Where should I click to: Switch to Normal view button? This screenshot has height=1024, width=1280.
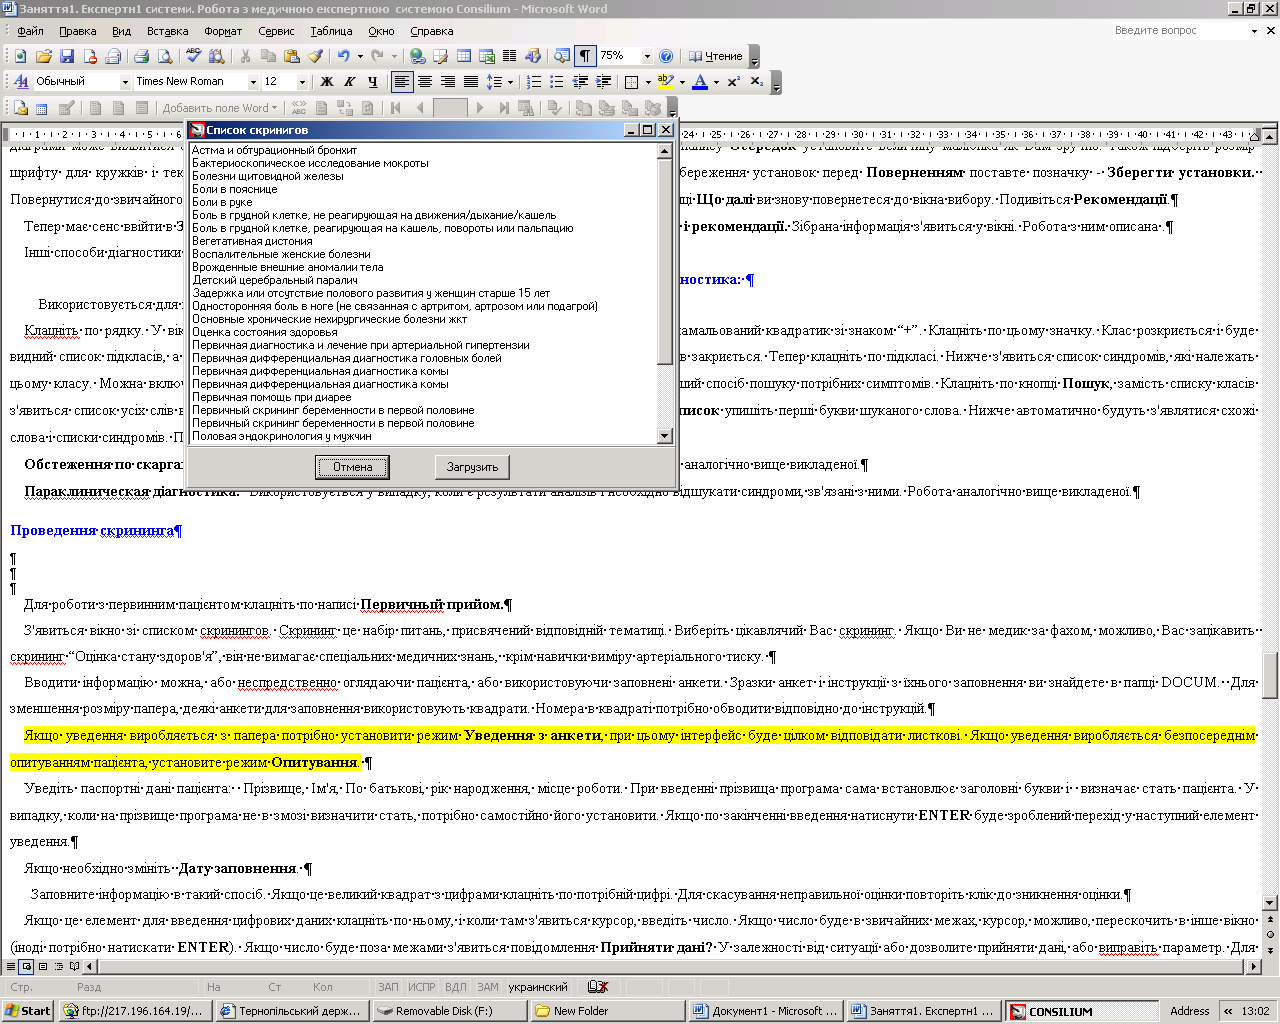coord(11,966)
